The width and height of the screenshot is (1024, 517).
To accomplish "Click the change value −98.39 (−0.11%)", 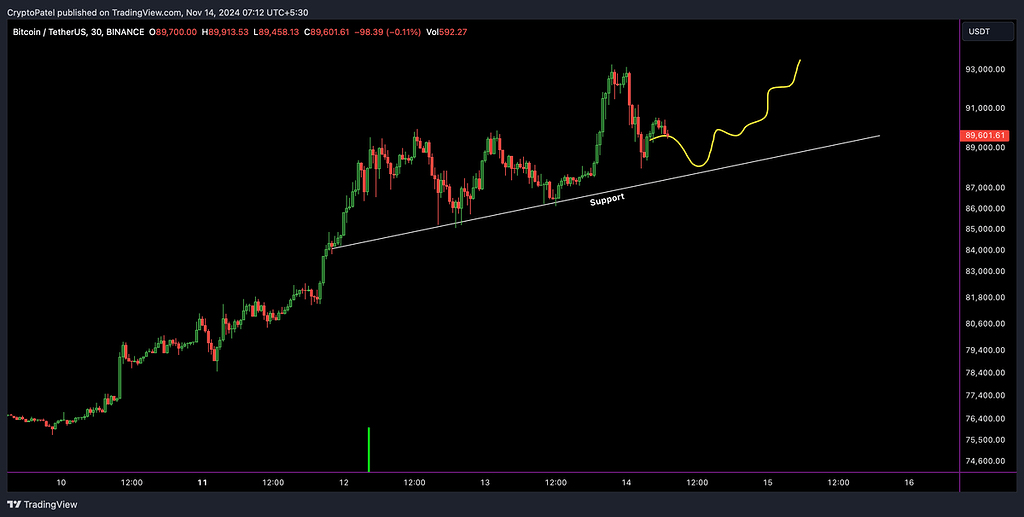I will (x=387, y=32).
